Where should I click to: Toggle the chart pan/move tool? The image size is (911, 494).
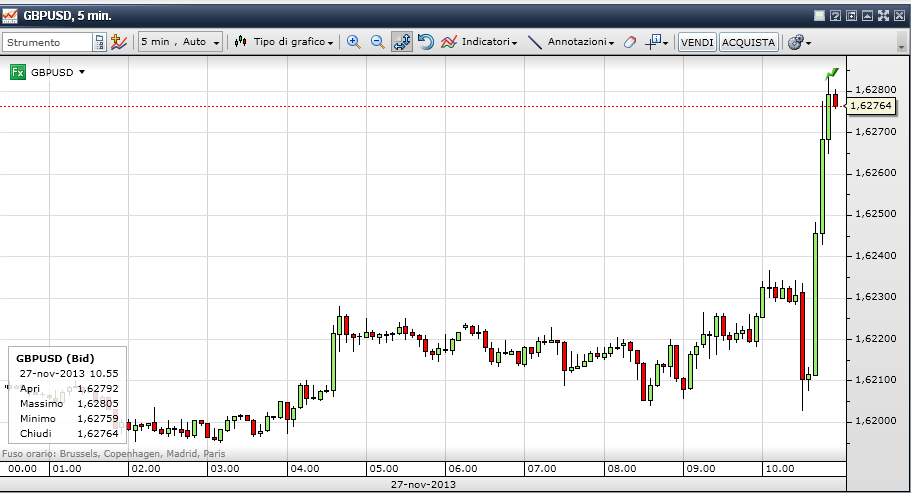tap(402, 42)
